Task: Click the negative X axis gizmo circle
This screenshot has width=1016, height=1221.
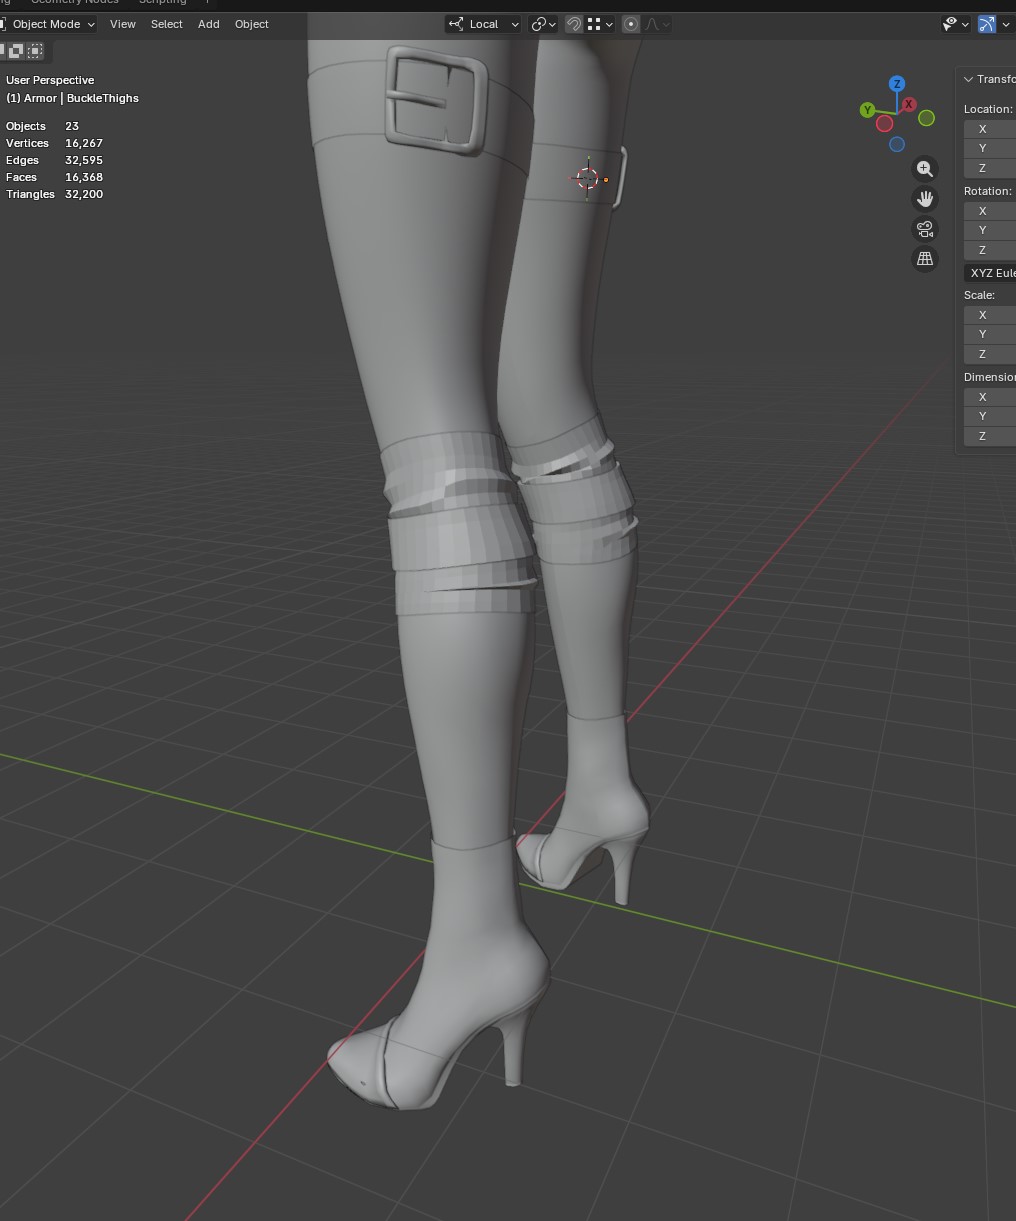Action: tap(884, 124)
